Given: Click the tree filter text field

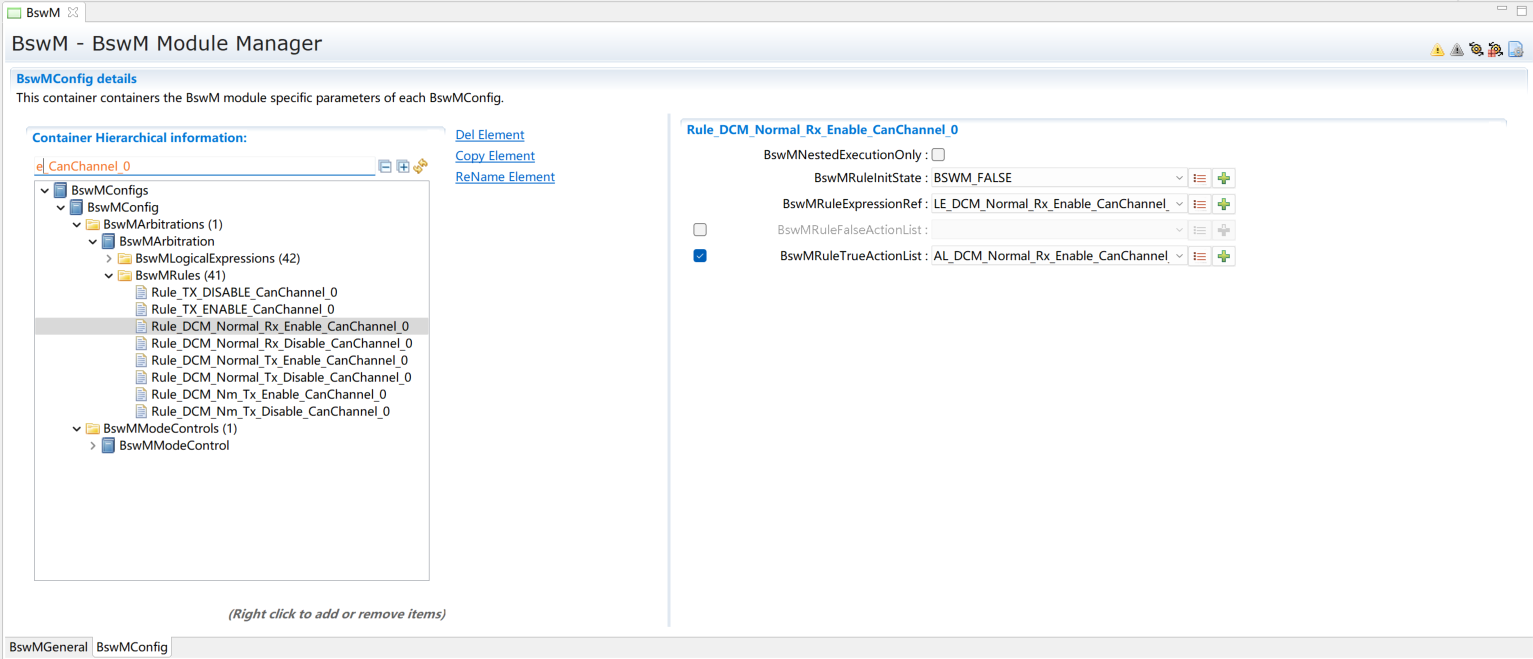Looking at the screenshot, I should click(205, 167).
